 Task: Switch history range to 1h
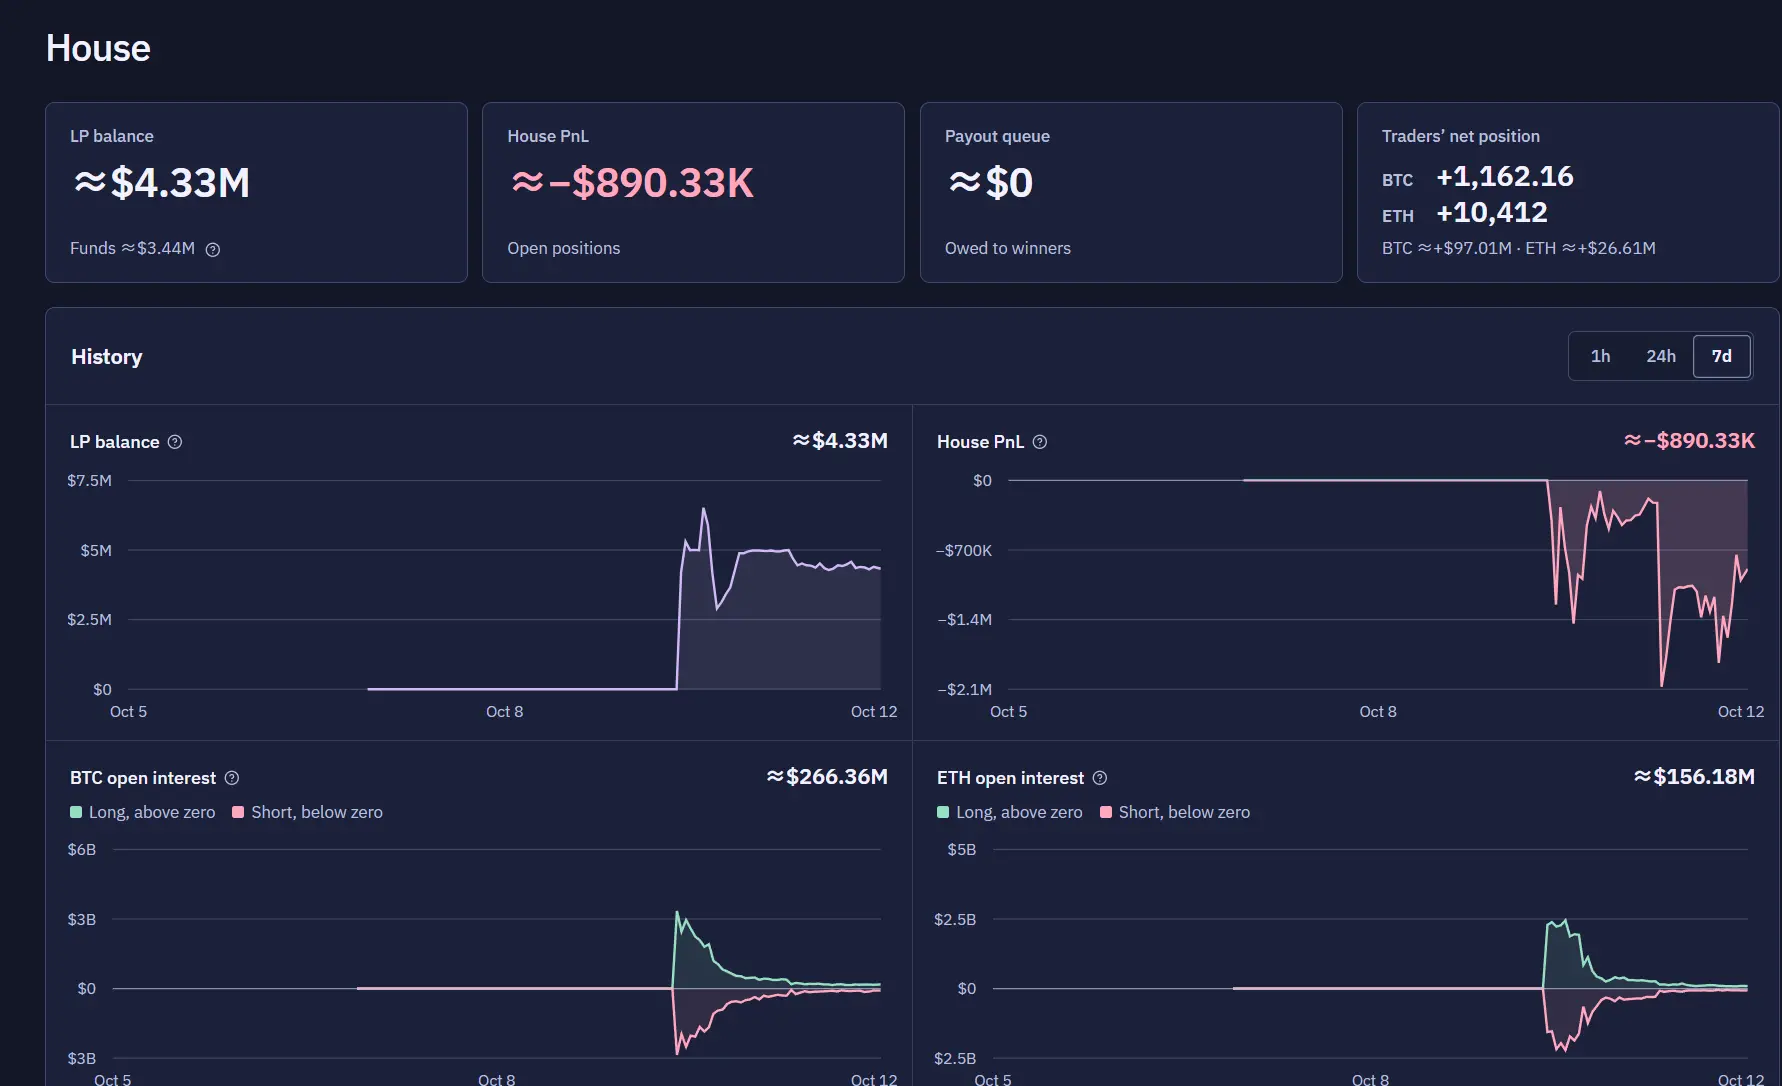point(1600,356)
